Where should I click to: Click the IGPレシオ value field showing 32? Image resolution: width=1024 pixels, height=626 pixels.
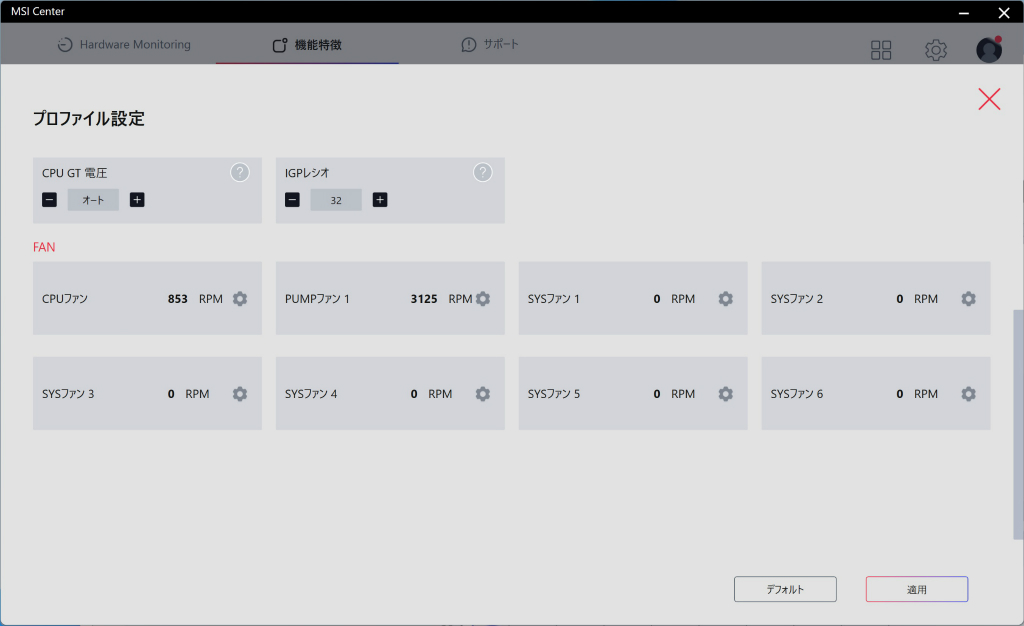pos(336,200)
